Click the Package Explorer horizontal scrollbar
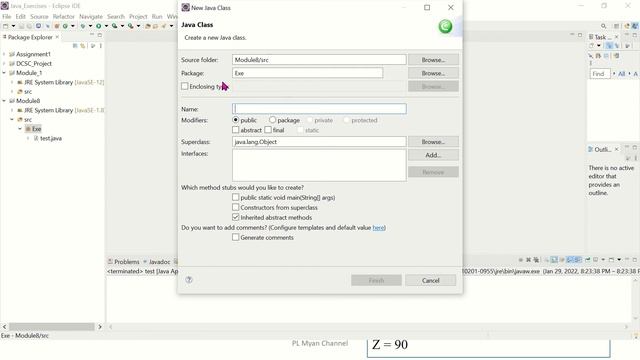Viewport: 640px width, 360px height. coord(52,327)
